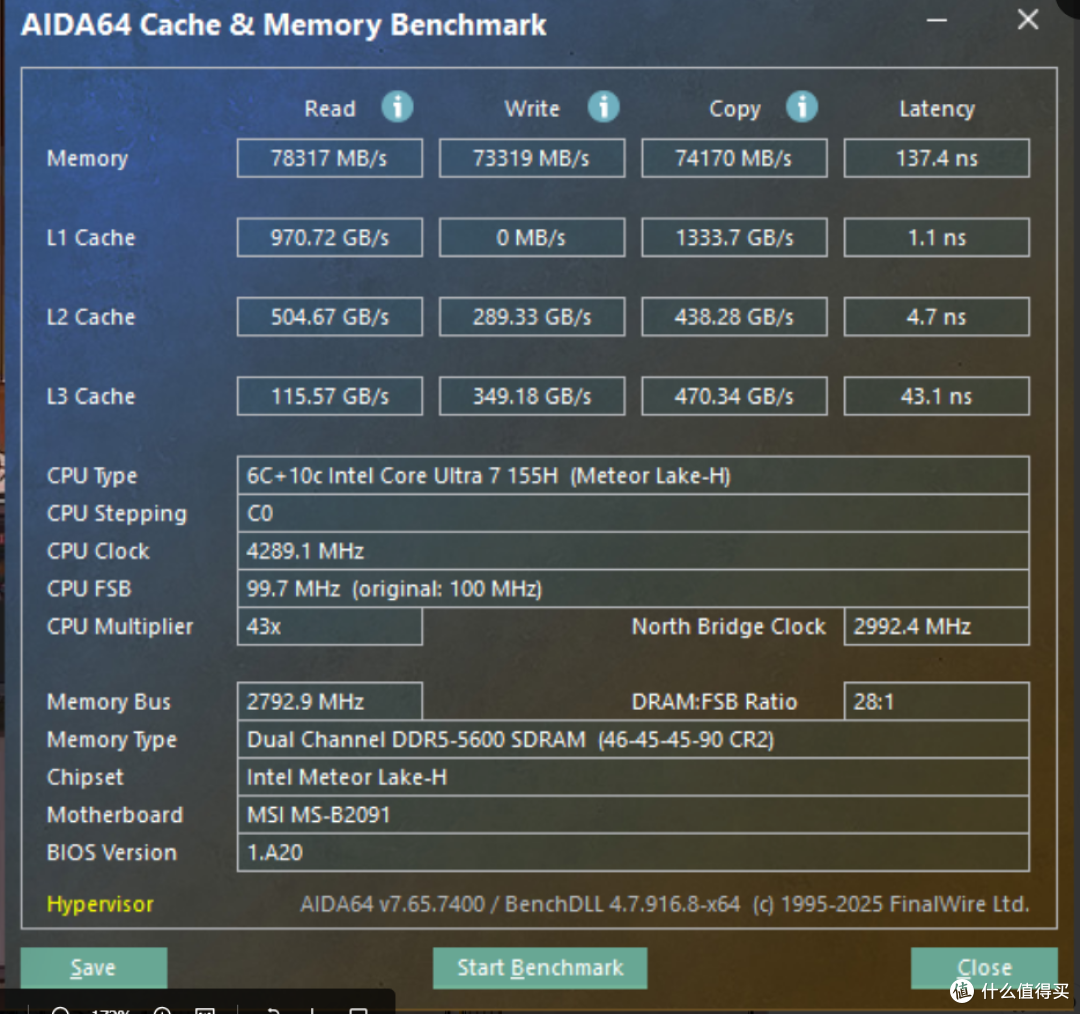Image resolution: width=1080 pixels, height=1014 pixels.
Task: Select L2 Cache latency 4.7 ns
Action: (937, 317)
